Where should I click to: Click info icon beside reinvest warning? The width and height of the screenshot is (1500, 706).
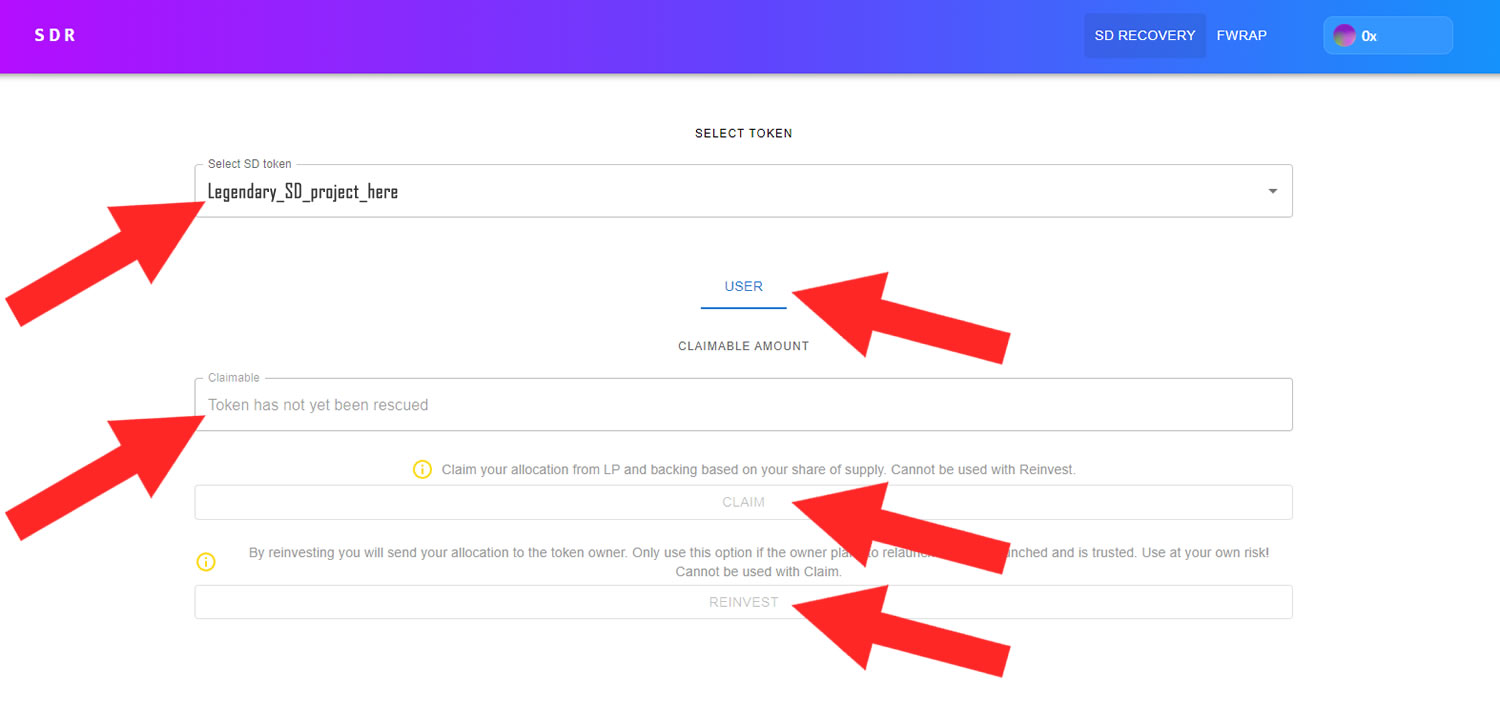206,562
